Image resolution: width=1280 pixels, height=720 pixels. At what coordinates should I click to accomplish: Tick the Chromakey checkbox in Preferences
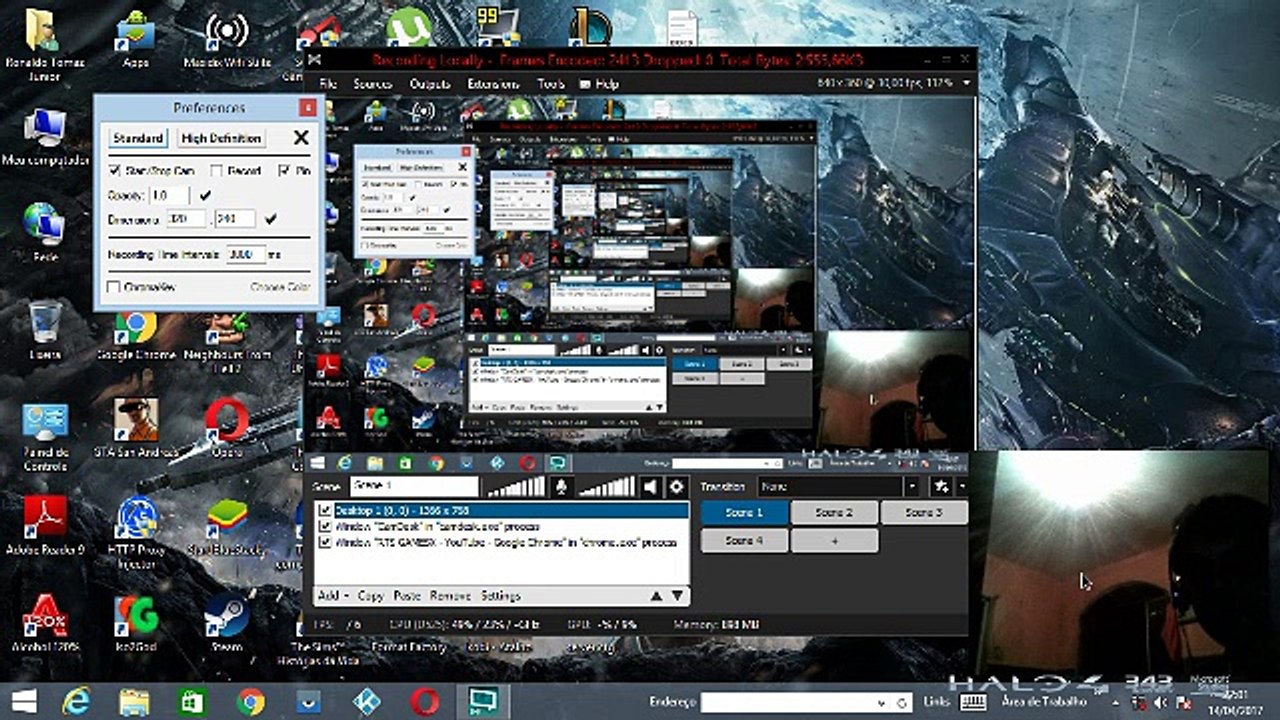tap(114, 288)
